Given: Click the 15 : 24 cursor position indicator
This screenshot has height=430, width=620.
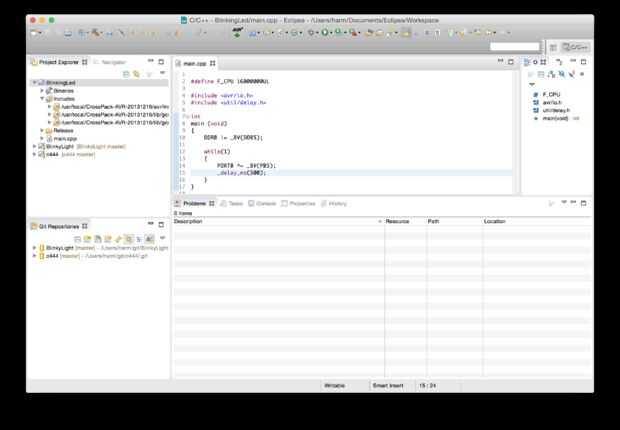Looking at the screenshot, I should click(427, 386).
